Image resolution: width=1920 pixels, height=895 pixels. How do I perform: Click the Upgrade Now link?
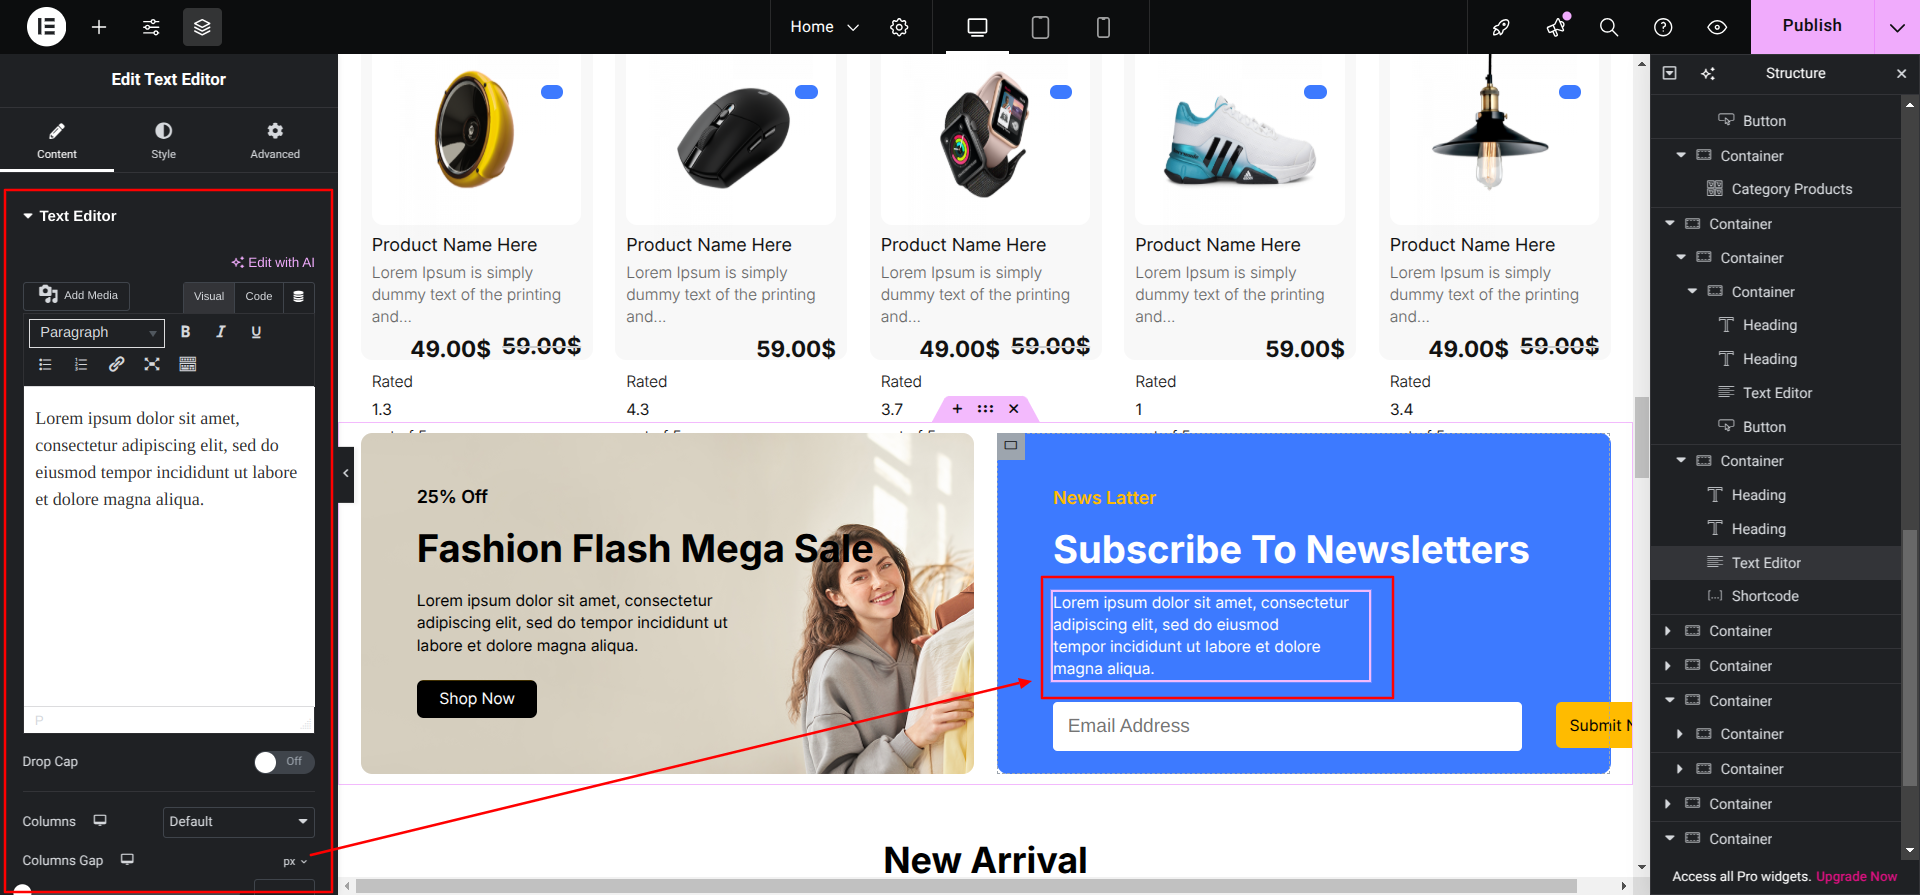coord(1856,877)
